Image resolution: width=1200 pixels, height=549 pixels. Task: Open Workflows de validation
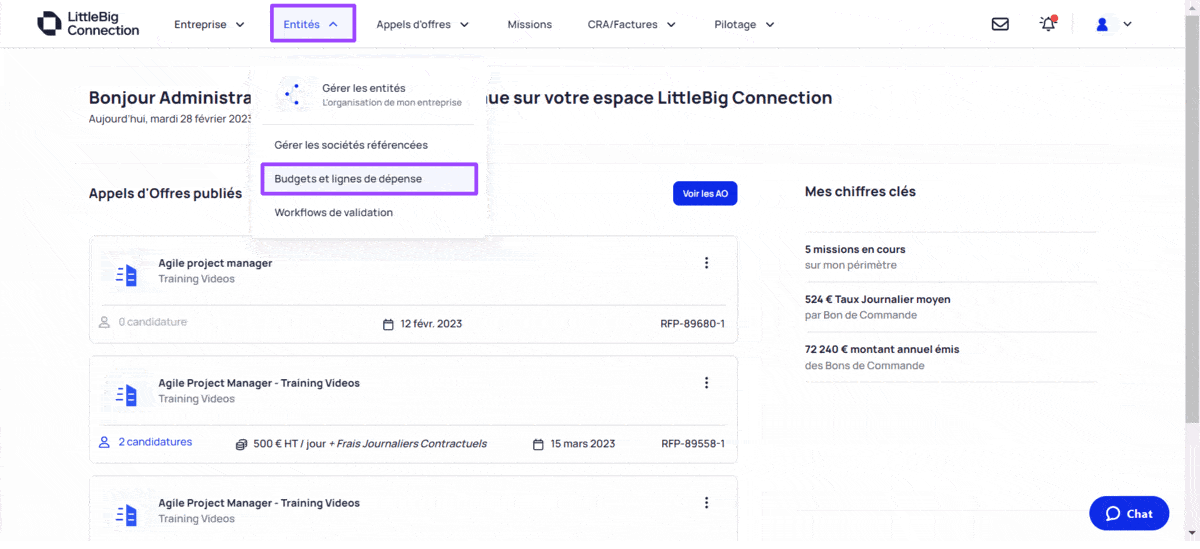point(334,212)
